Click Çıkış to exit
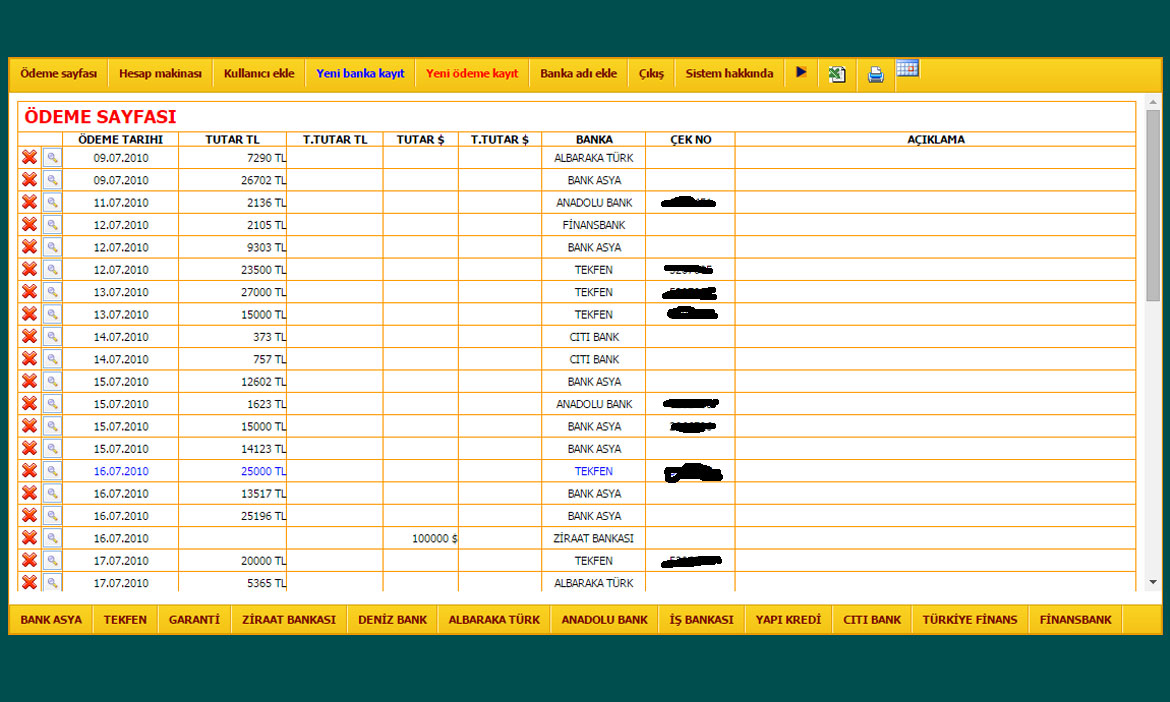Screen dimensions: 1170x702 coord(651,73)
